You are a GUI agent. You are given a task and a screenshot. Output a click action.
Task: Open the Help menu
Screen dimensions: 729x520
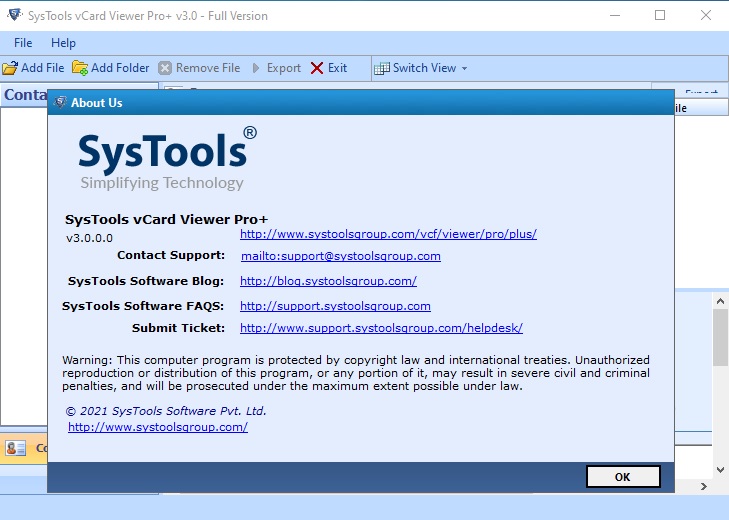point(63,43)
